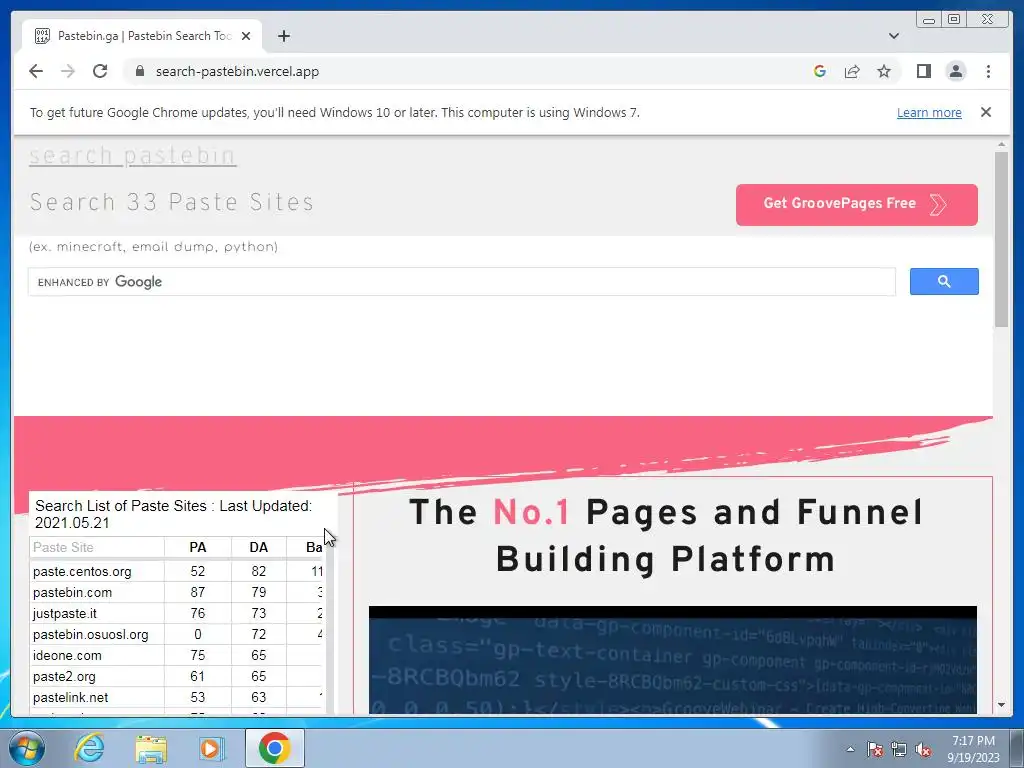Viewport: 1024px width, 768px height.
Task: Focus the Google enhanced search field
Action: coord(461,281)
